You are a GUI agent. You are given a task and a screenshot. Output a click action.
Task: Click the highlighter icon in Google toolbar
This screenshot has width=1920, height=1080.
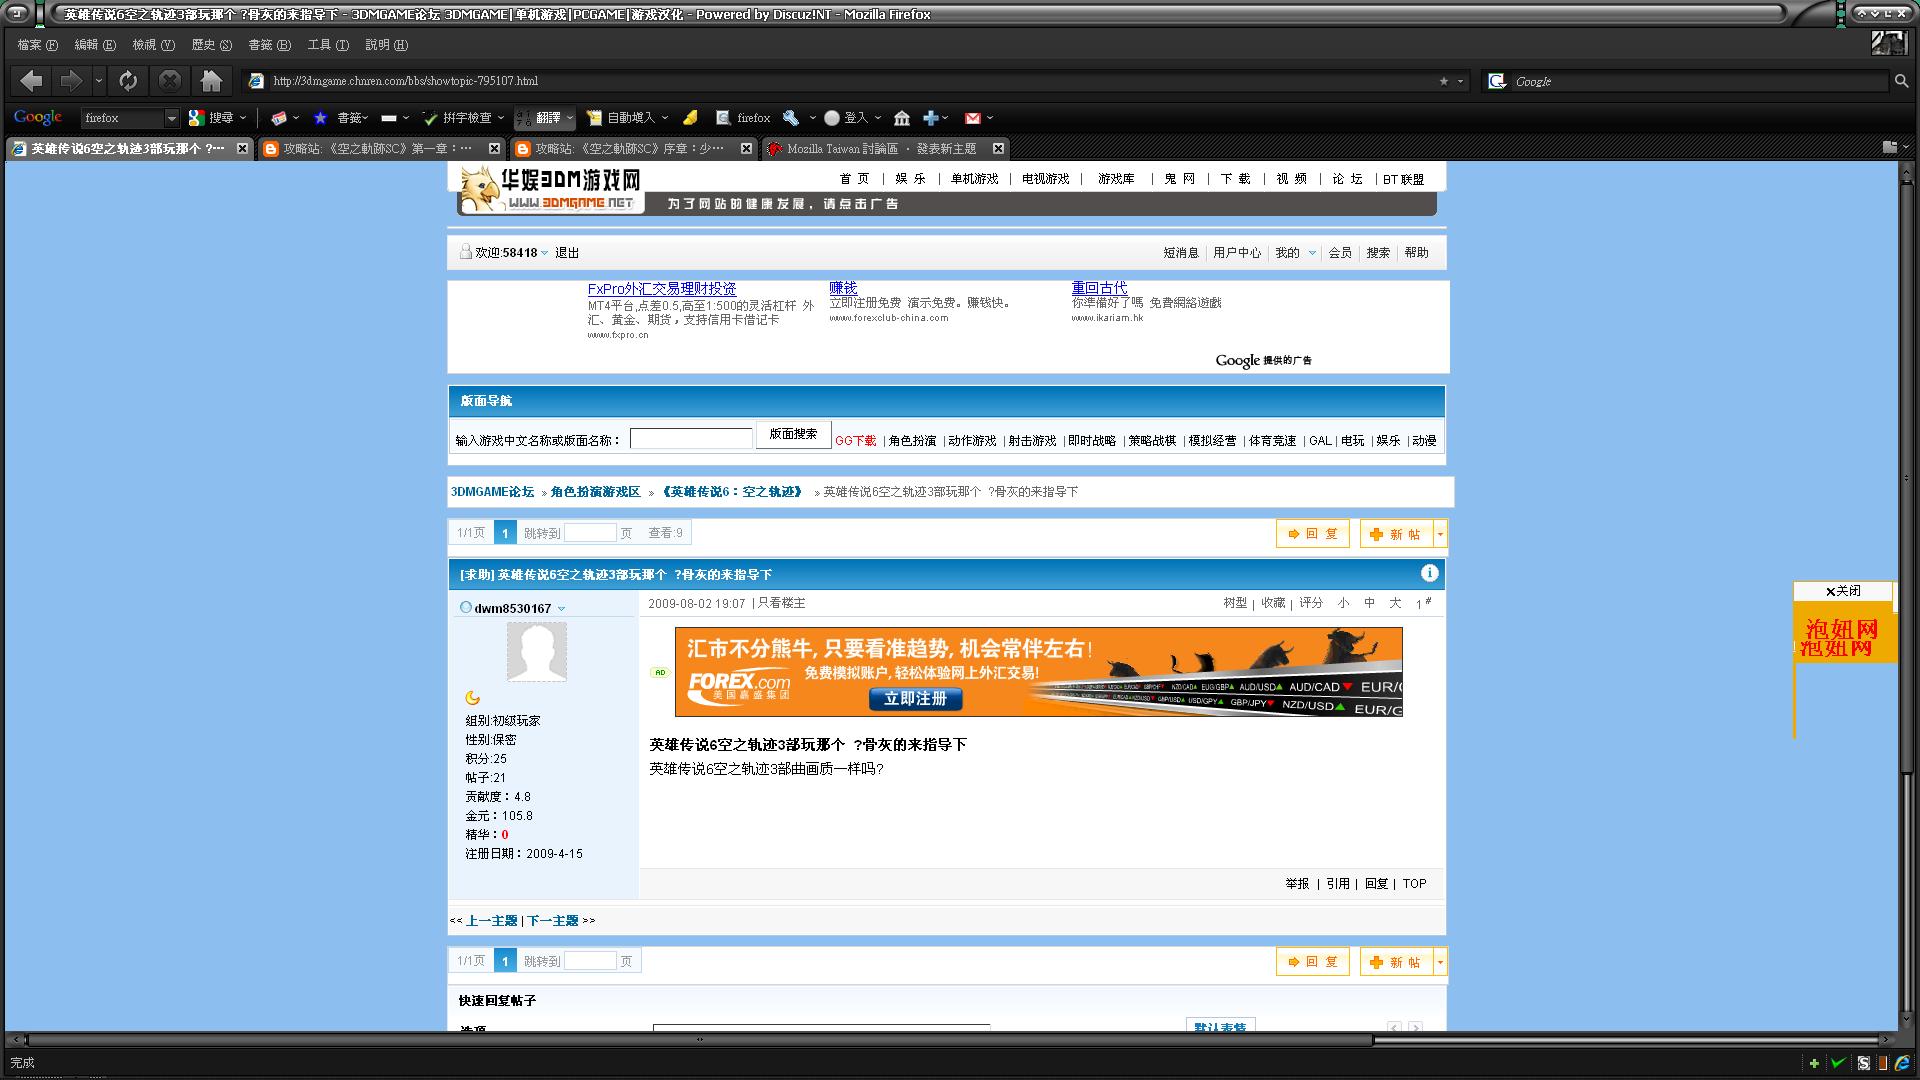click(690, 118)
